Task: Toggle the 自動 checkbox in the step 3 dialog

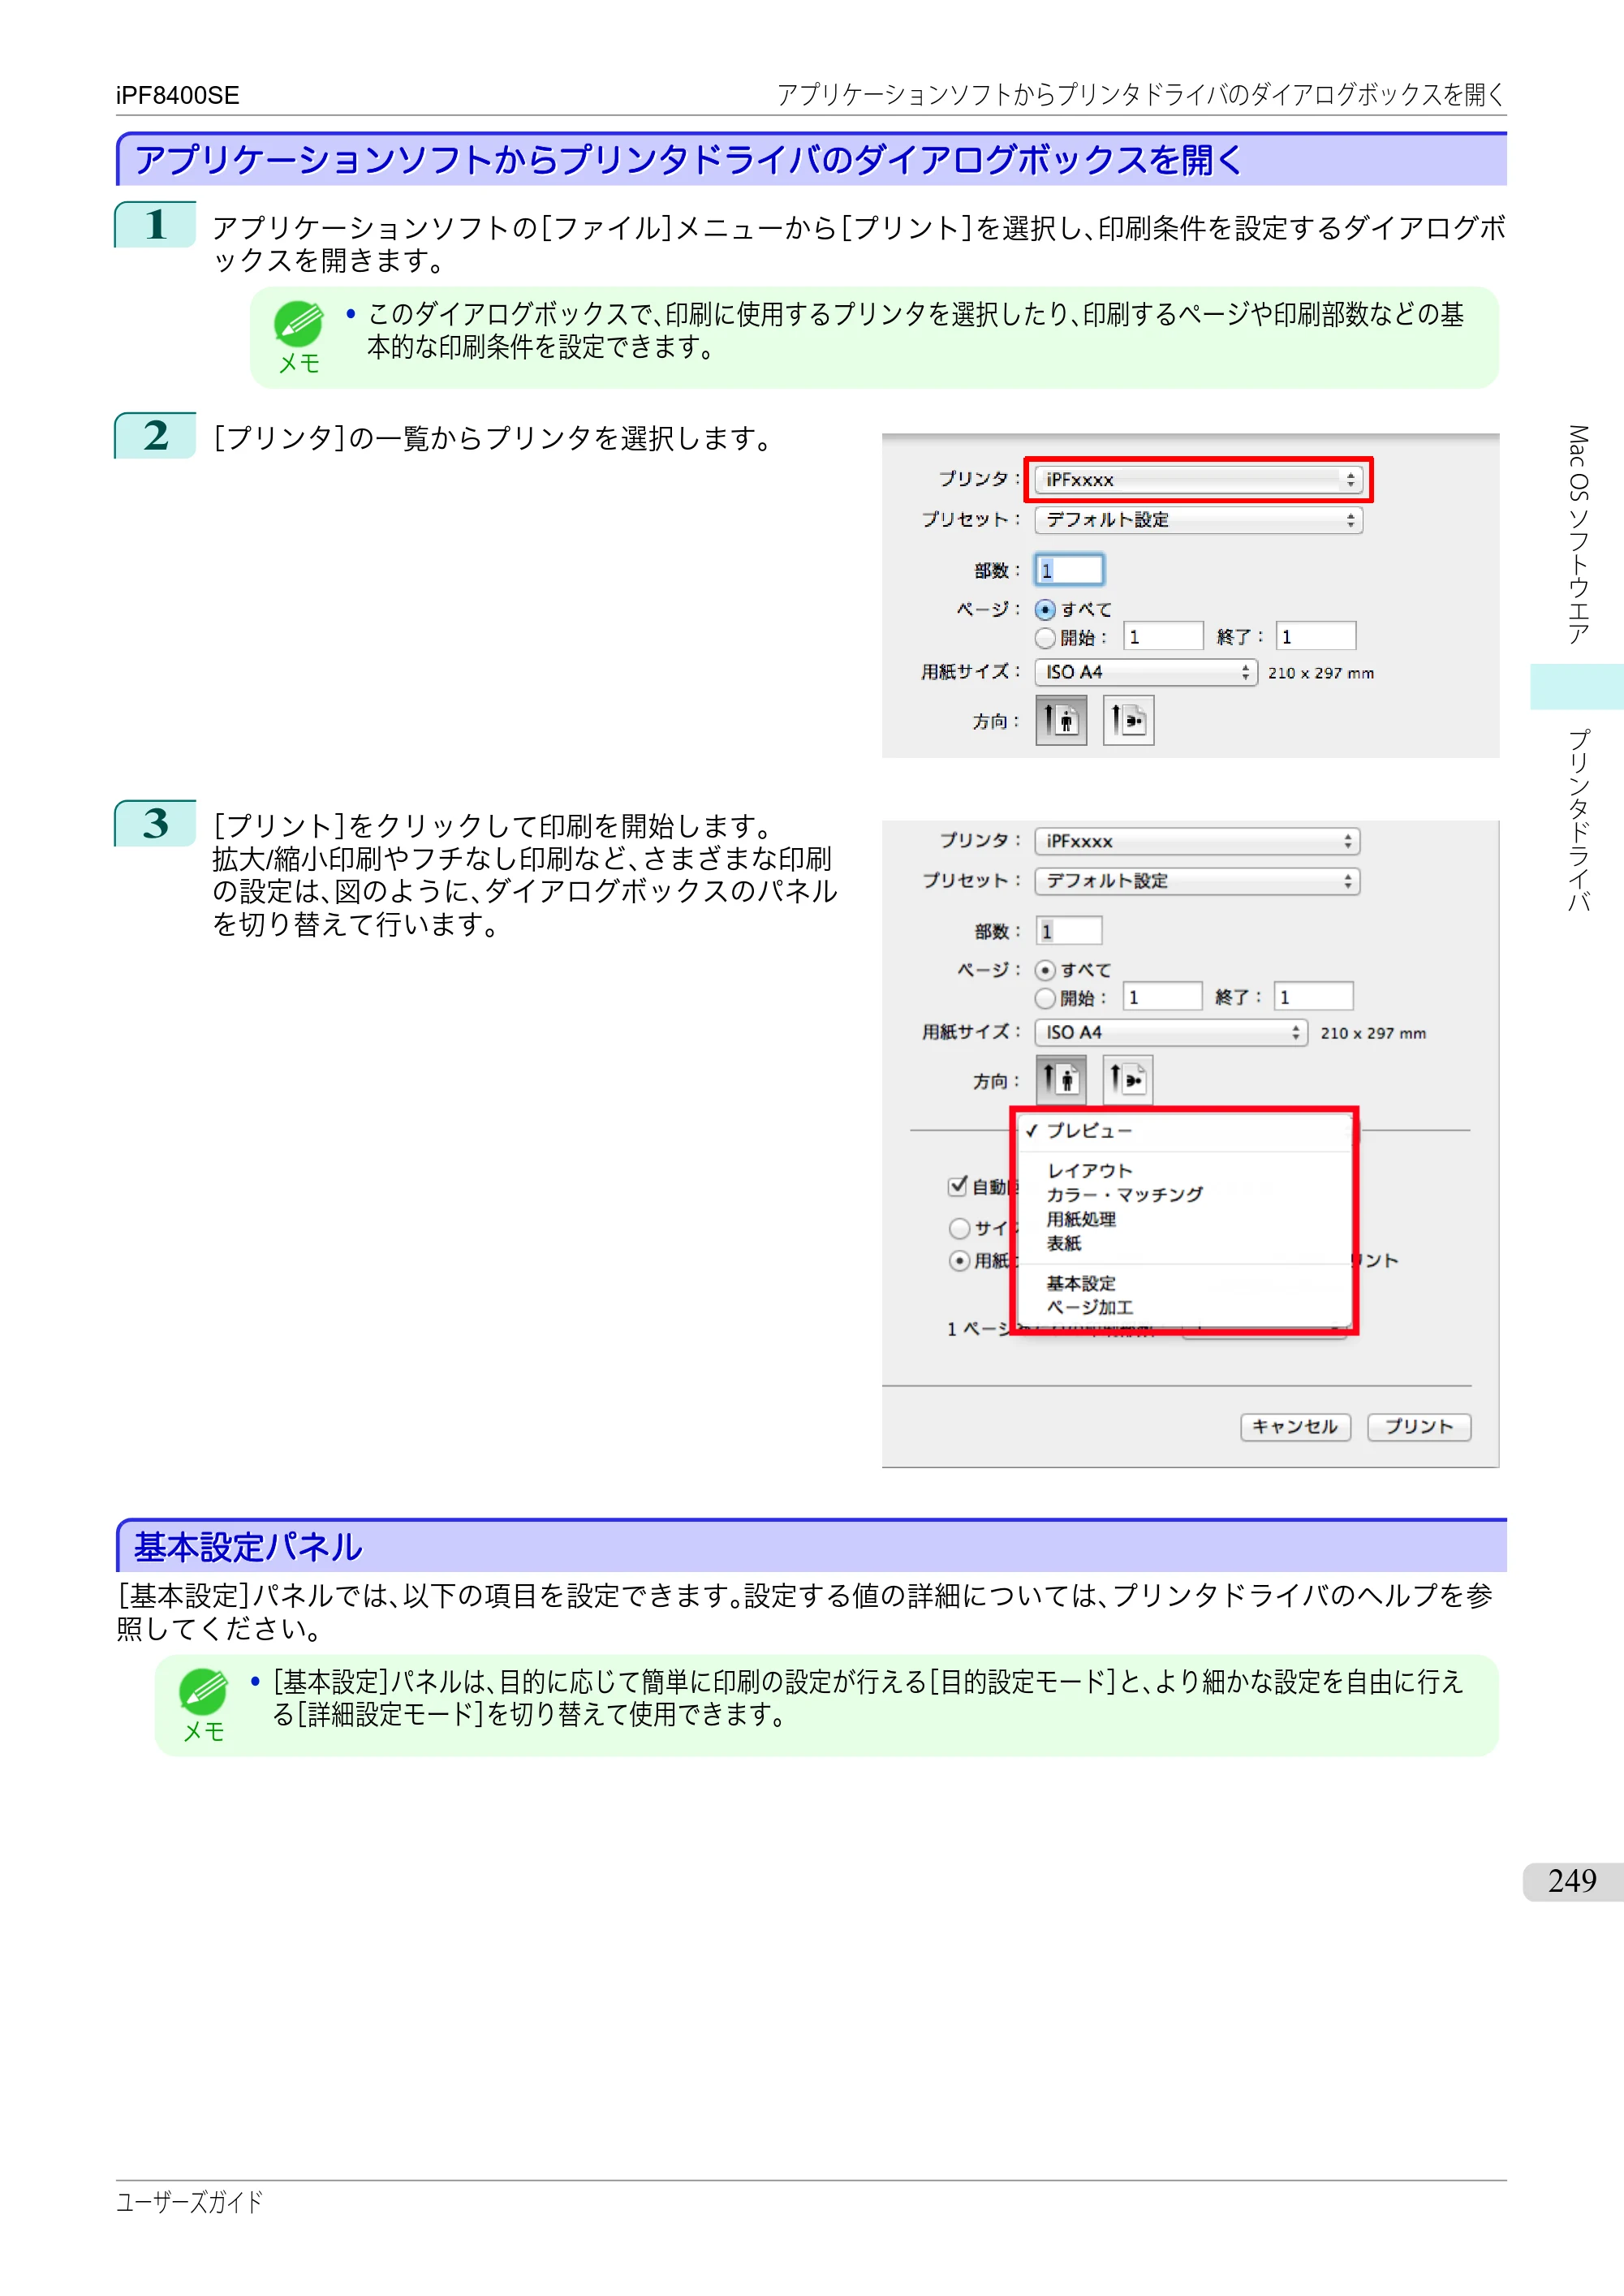Action: click(x=958, y=1186)
